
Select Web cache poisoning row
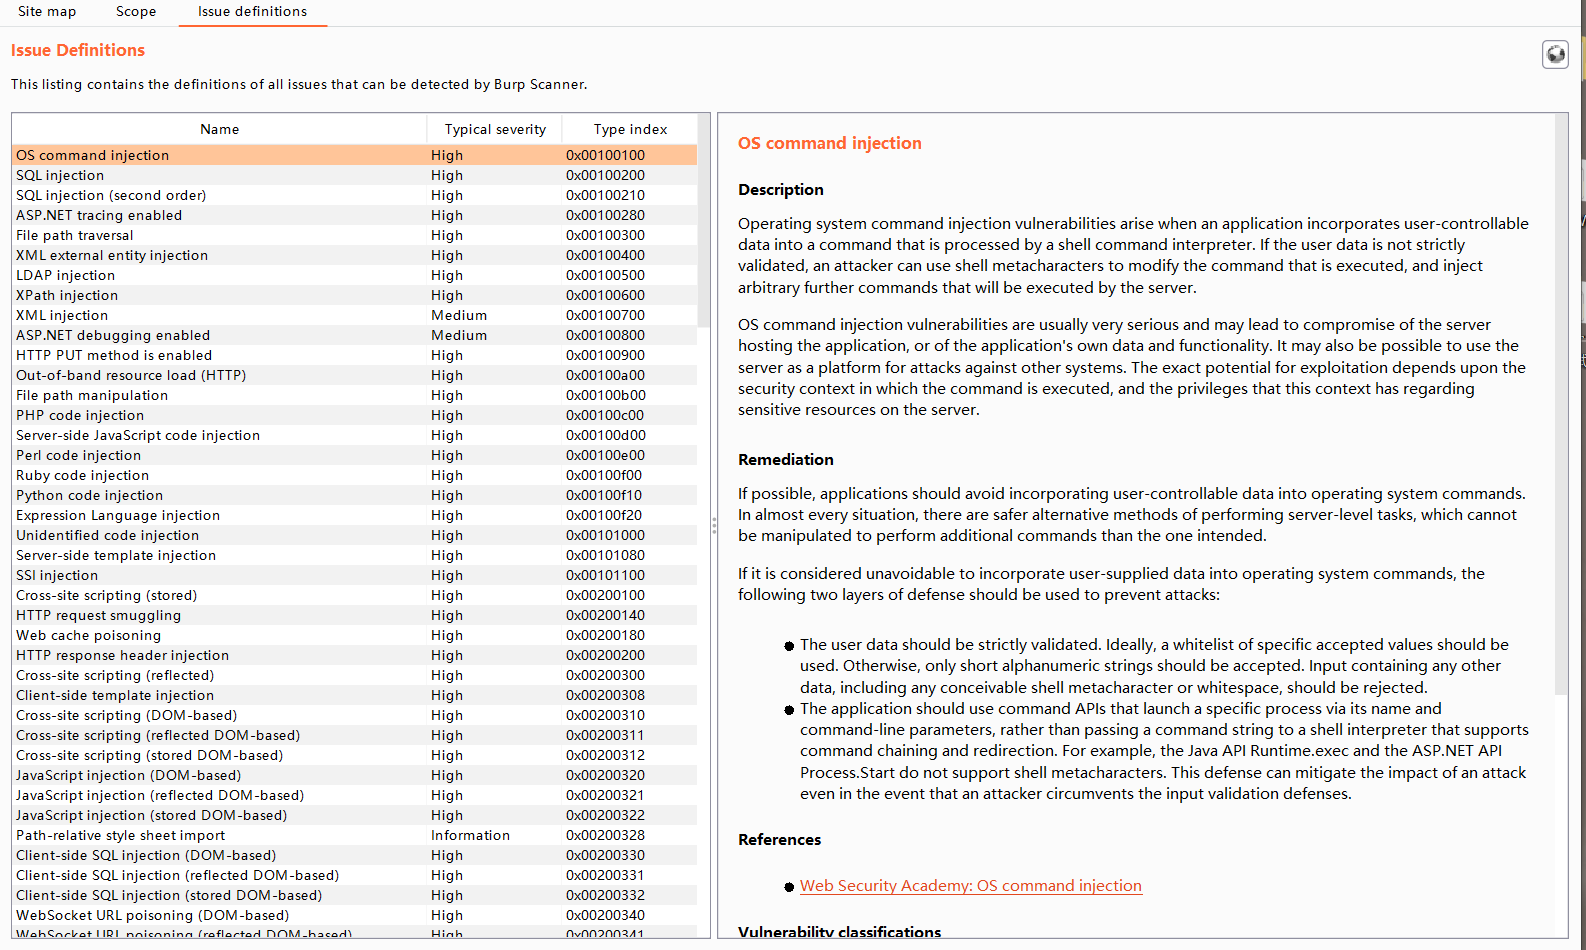coord(354,635)
